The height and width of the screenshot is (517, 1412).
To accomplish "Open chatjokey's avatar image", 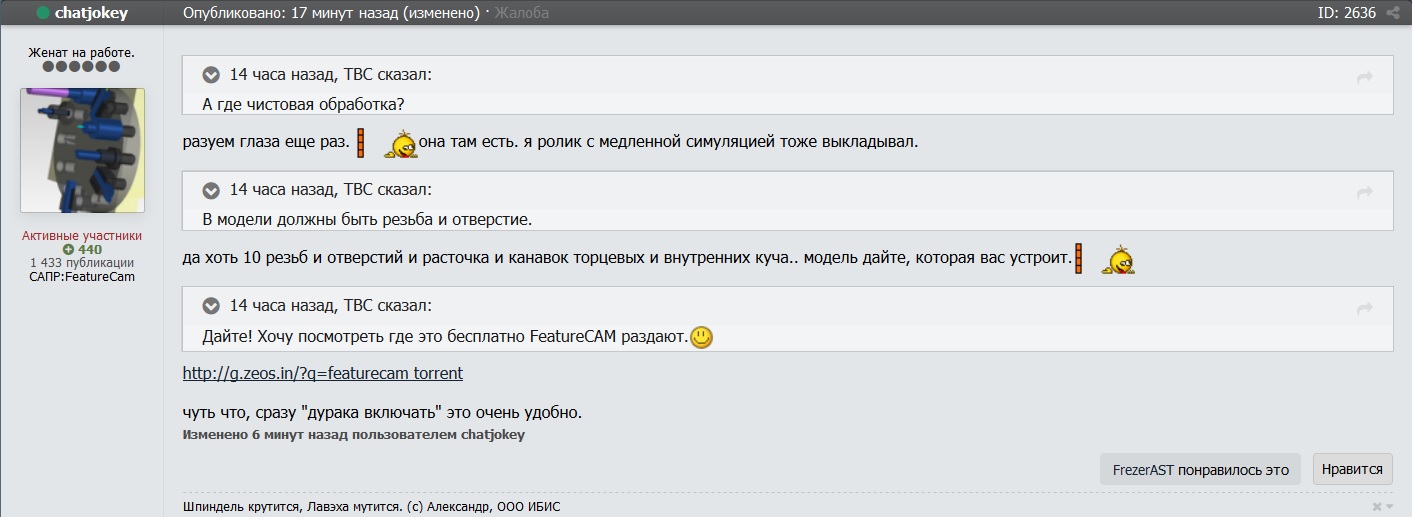I will click(x=83, y=150).
